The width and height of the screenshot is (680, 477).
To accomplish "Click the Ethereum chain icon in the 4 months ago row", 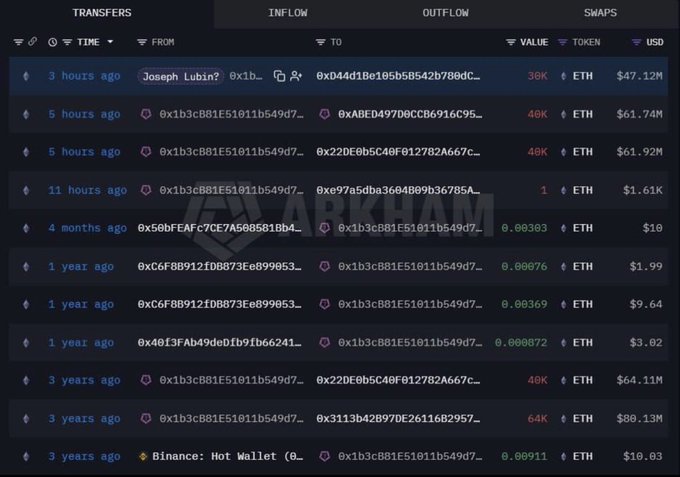I will 26,228.
